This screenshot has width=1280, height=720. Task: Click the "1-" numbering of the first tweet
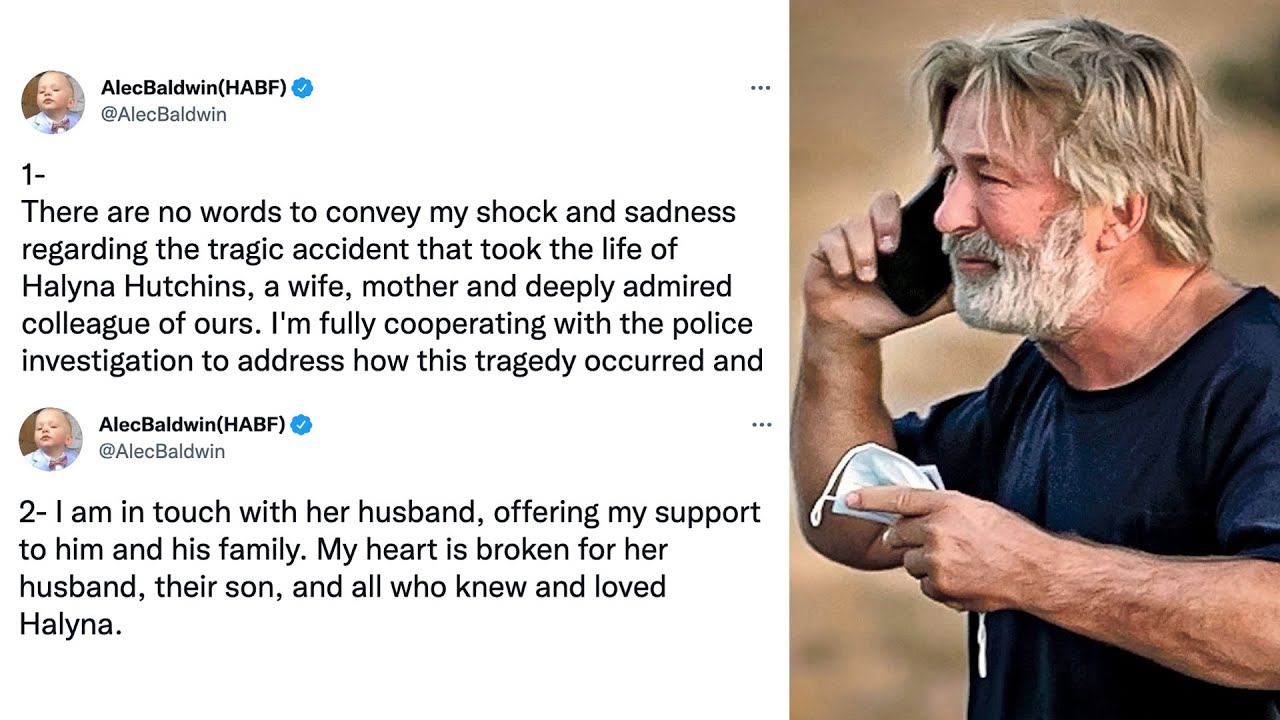coord(33,175)
